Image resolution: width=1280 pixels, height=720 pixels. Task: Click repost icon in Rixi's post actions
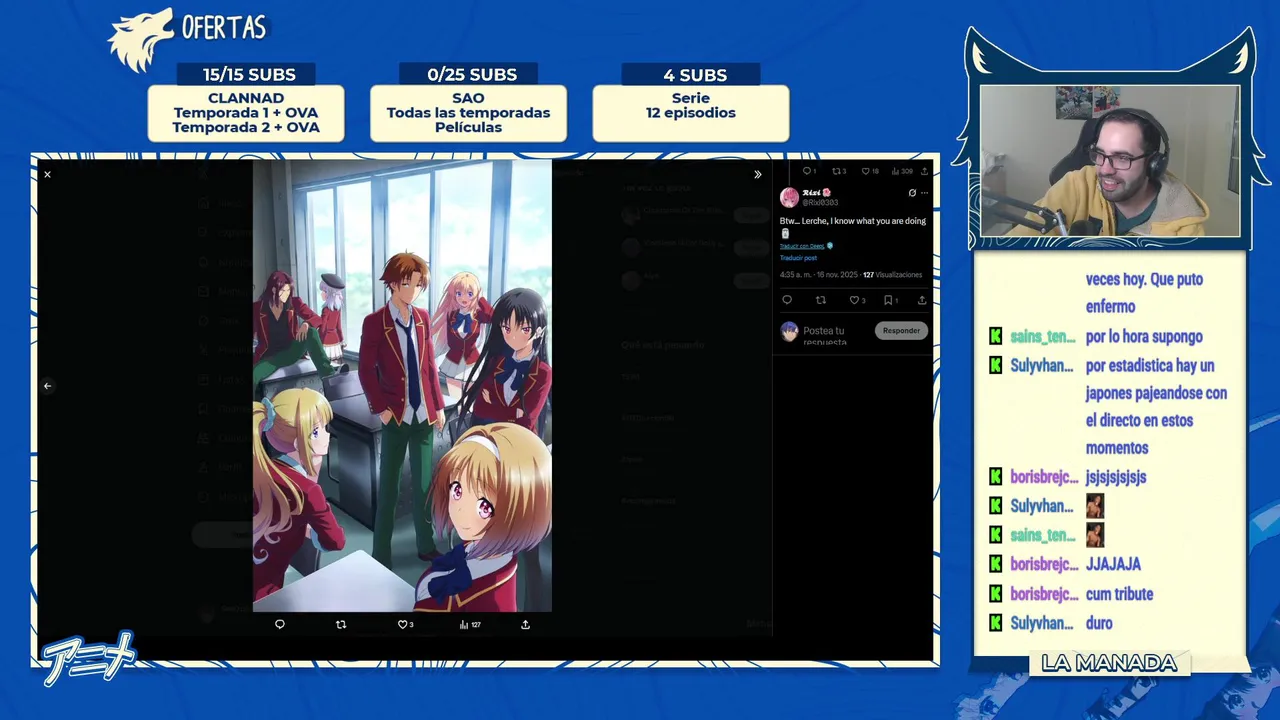[x=820, y=300]
